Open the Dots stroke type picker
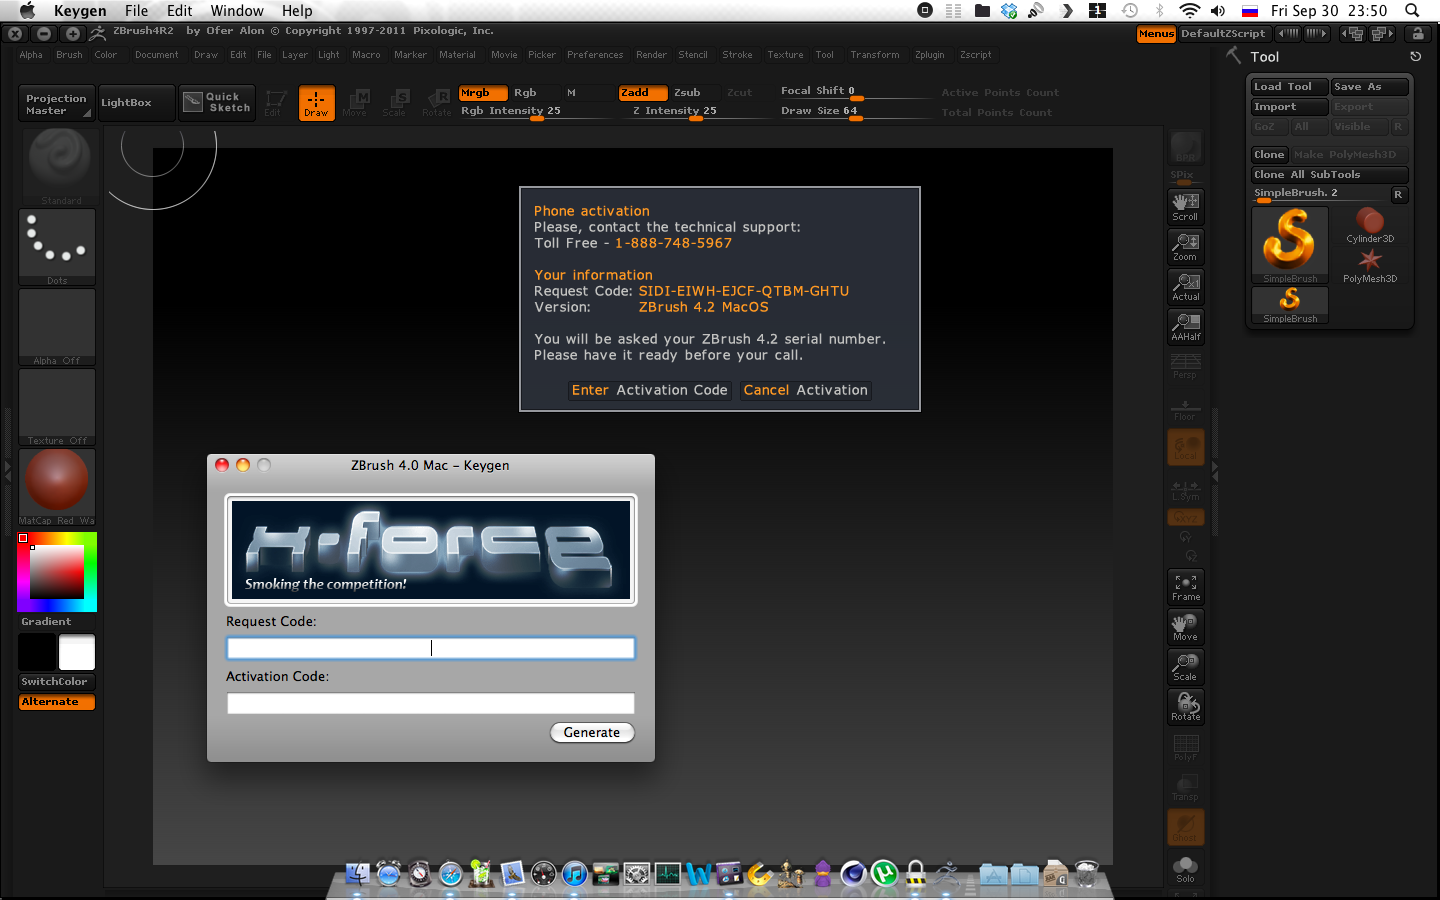 click(x=57, y=246)
